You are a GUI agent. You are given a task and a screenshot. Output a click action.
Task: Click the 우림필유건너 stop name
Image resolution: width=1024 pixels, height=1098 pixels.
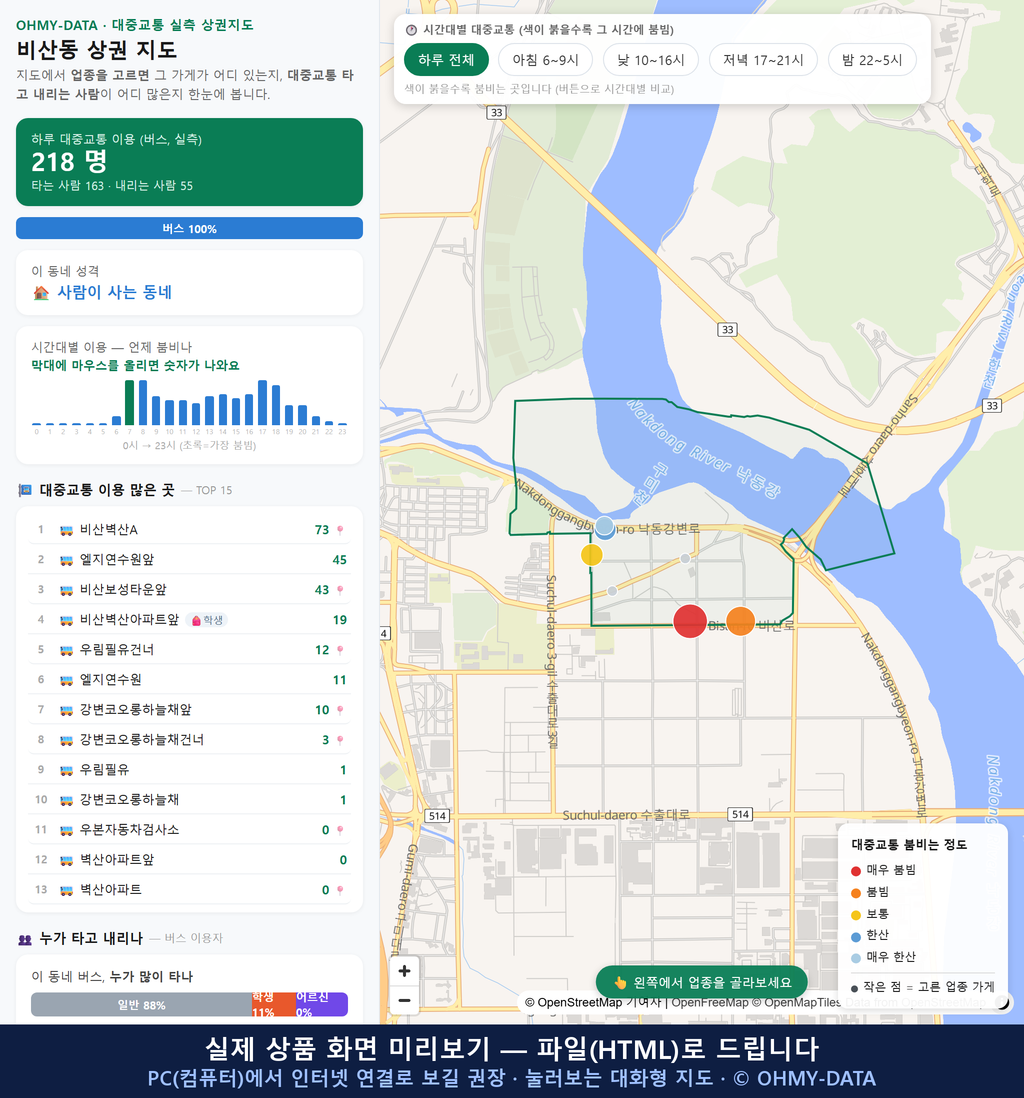(x=117, y=650)
